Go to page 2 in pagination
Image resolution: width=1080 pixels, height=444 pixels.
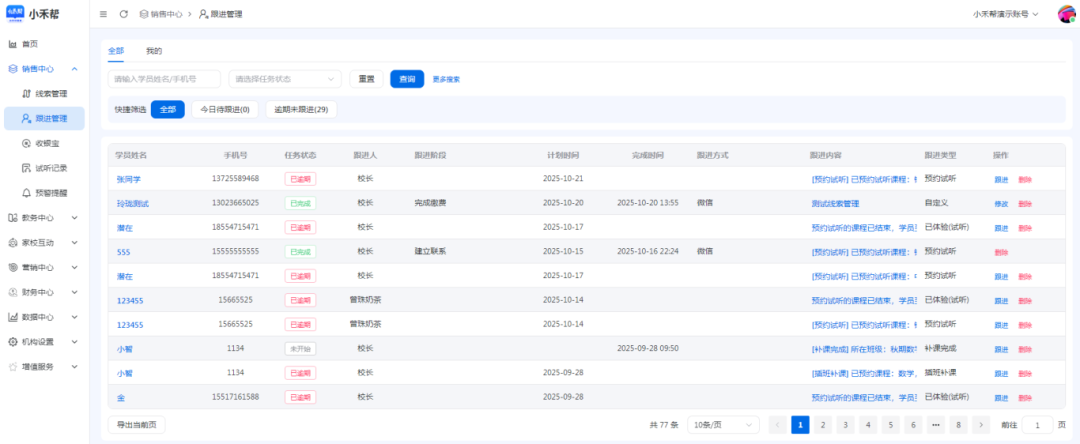coord(823,425)
